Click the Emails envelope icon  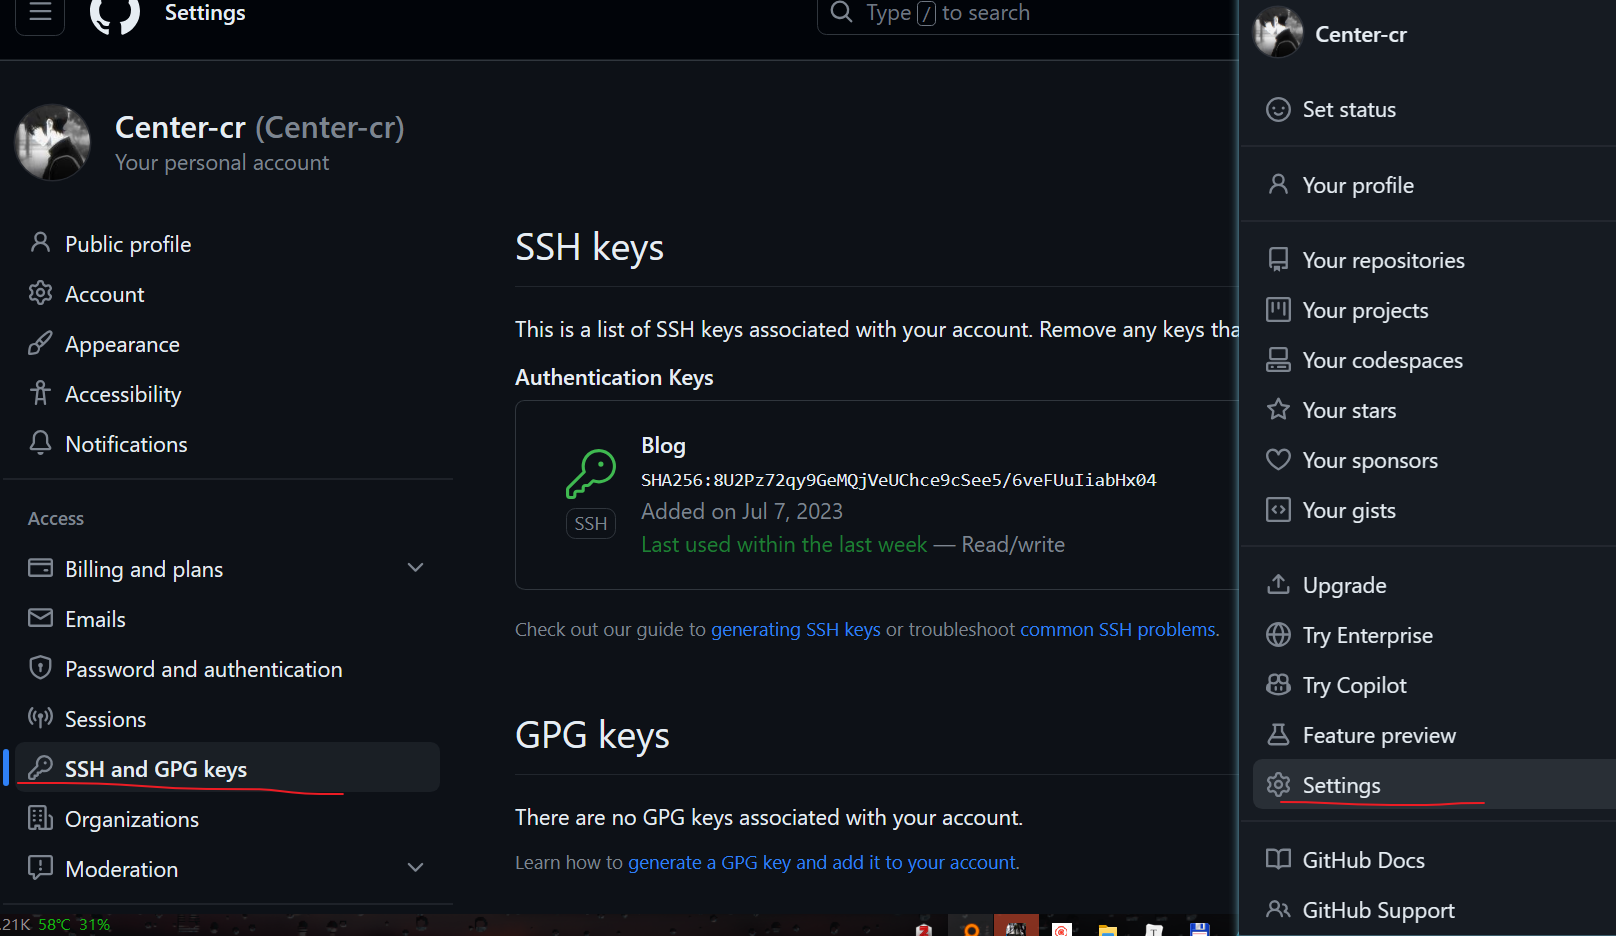40,618
